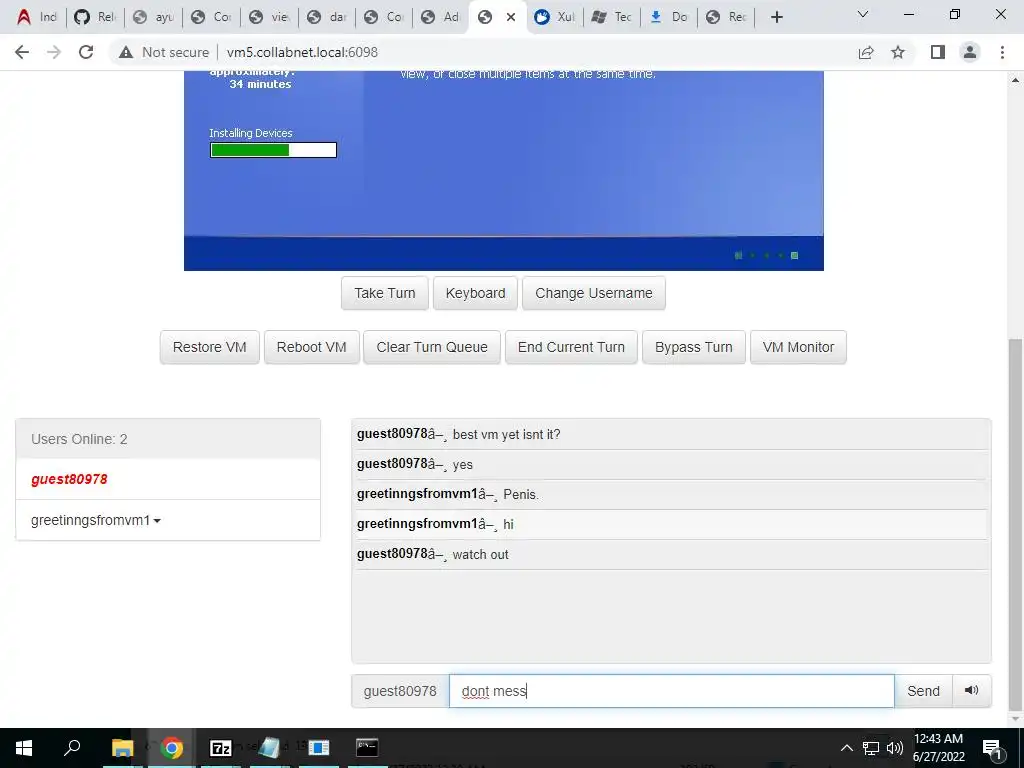Screen dimensions: 1024x768
Task: Click the Bypass Turn button
Action: (x=694, y=347)
